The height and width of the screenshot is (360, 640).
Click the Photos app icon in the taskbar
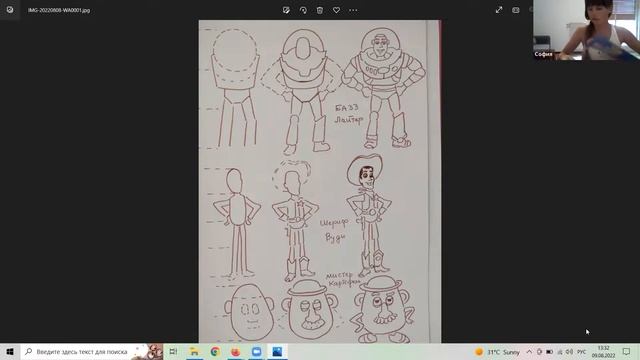pyautogui.click(x=277, y=351)
